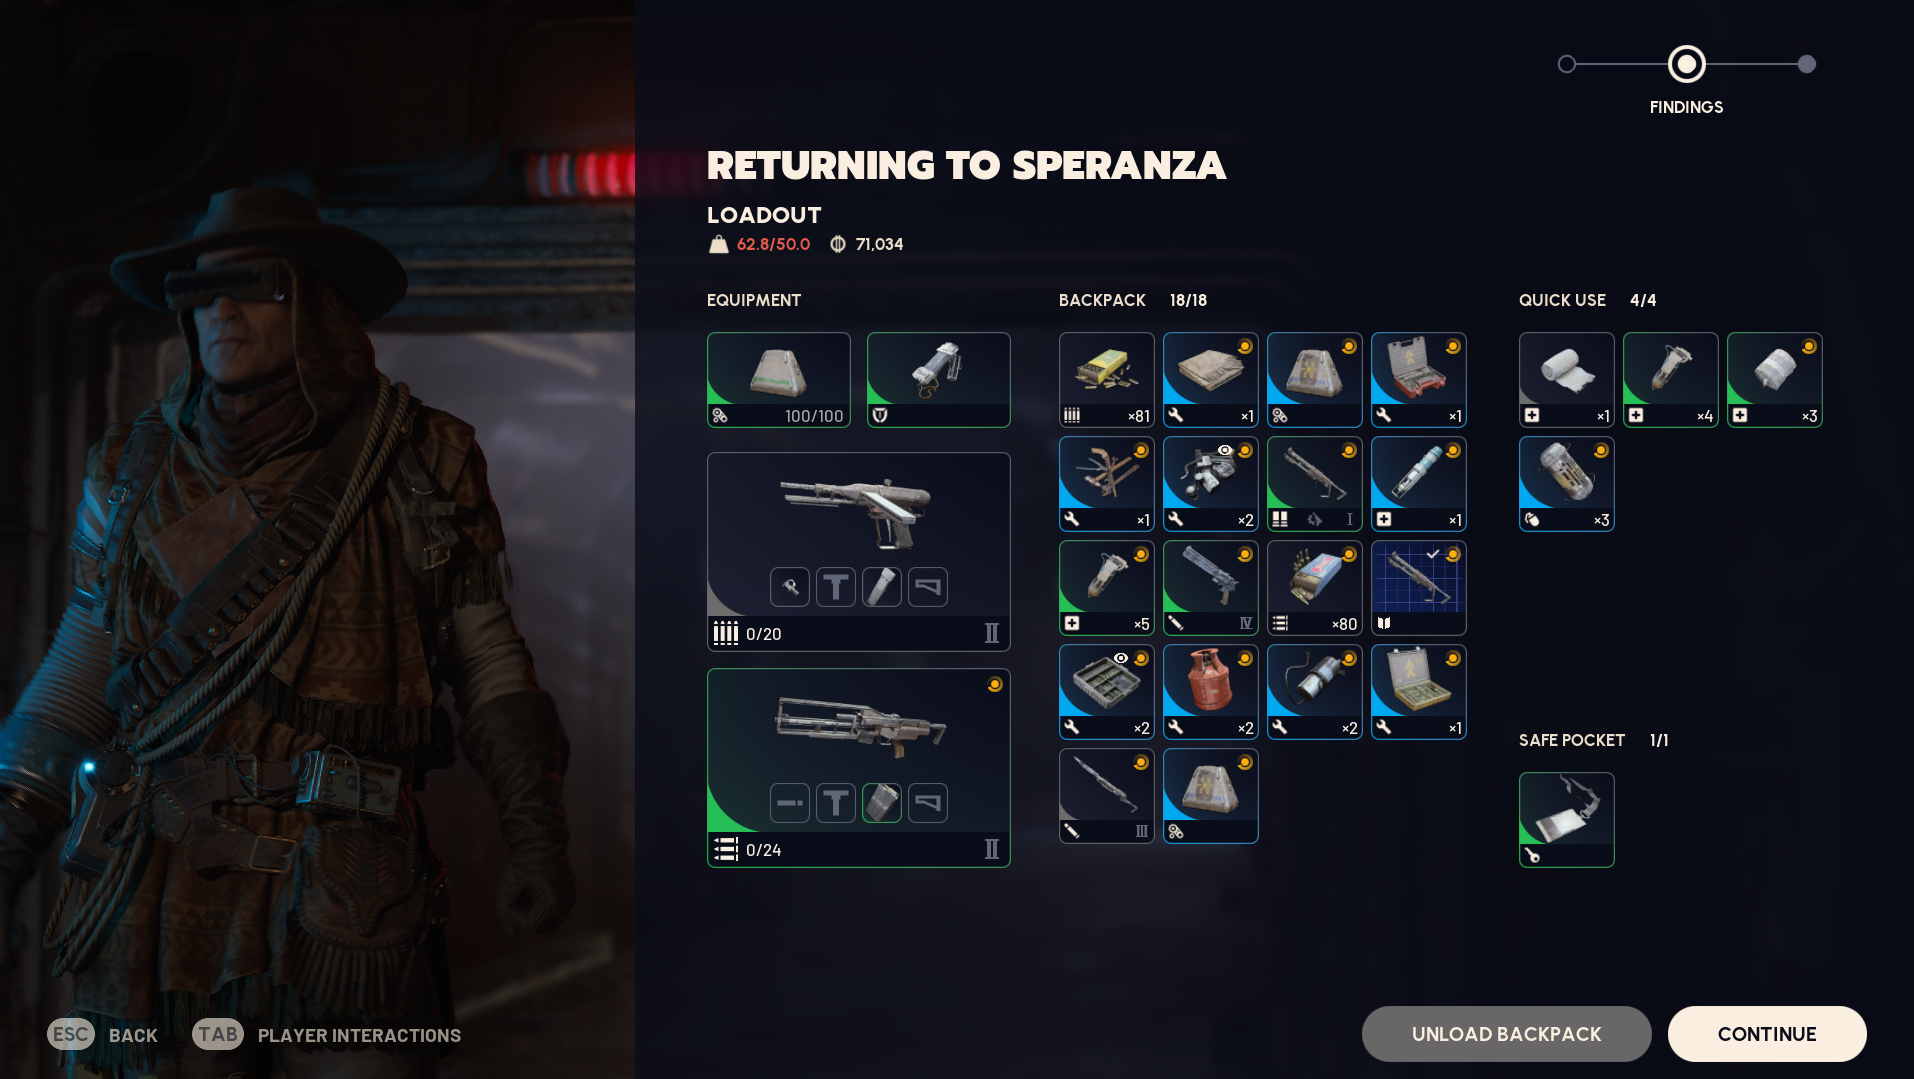Go to the Findings progress step
The image size is (1914, 1079).
point(1686,64)
